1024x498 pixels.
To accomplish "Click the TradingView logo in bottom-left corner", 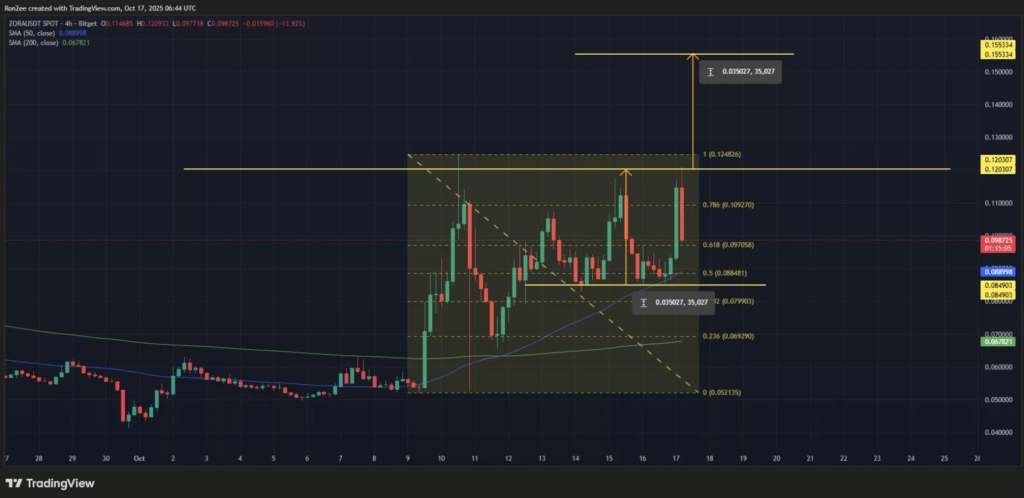I will pos(53,484).
